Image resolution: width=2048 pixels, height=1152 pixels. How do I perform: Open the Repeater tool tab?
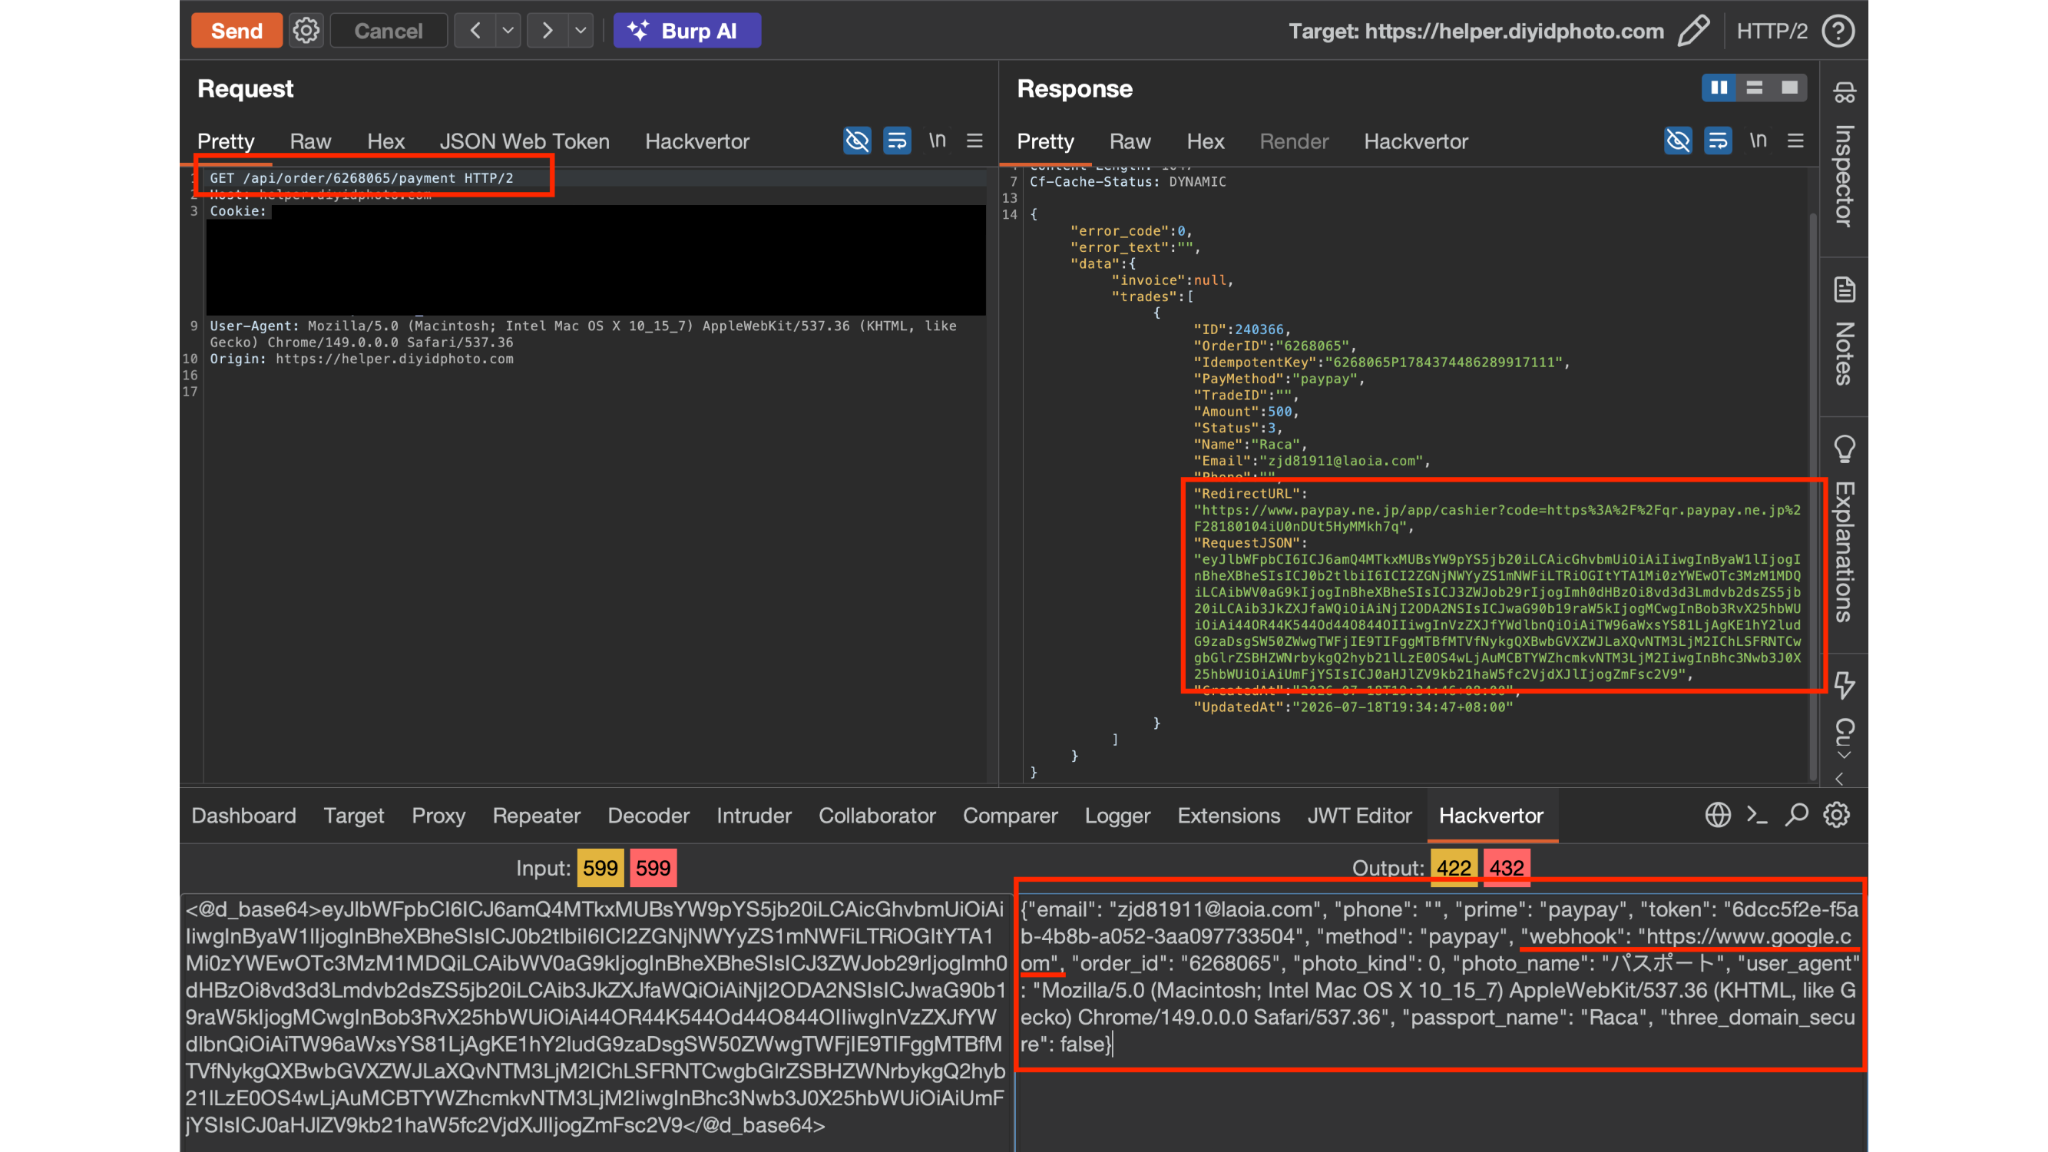[x=536, y=816]
